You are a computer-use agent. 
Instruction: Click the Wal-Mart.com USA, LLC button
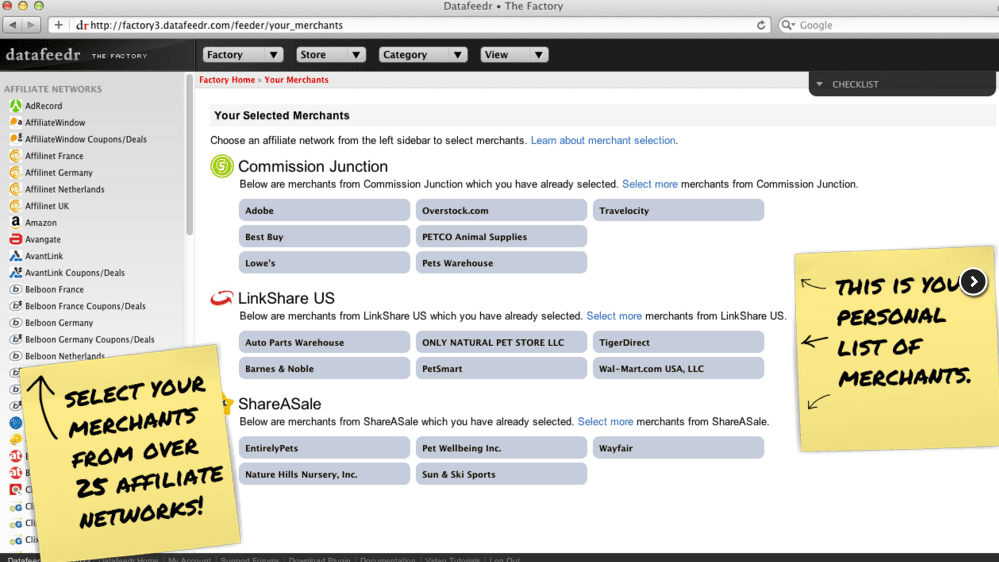[x=679, y=368]
